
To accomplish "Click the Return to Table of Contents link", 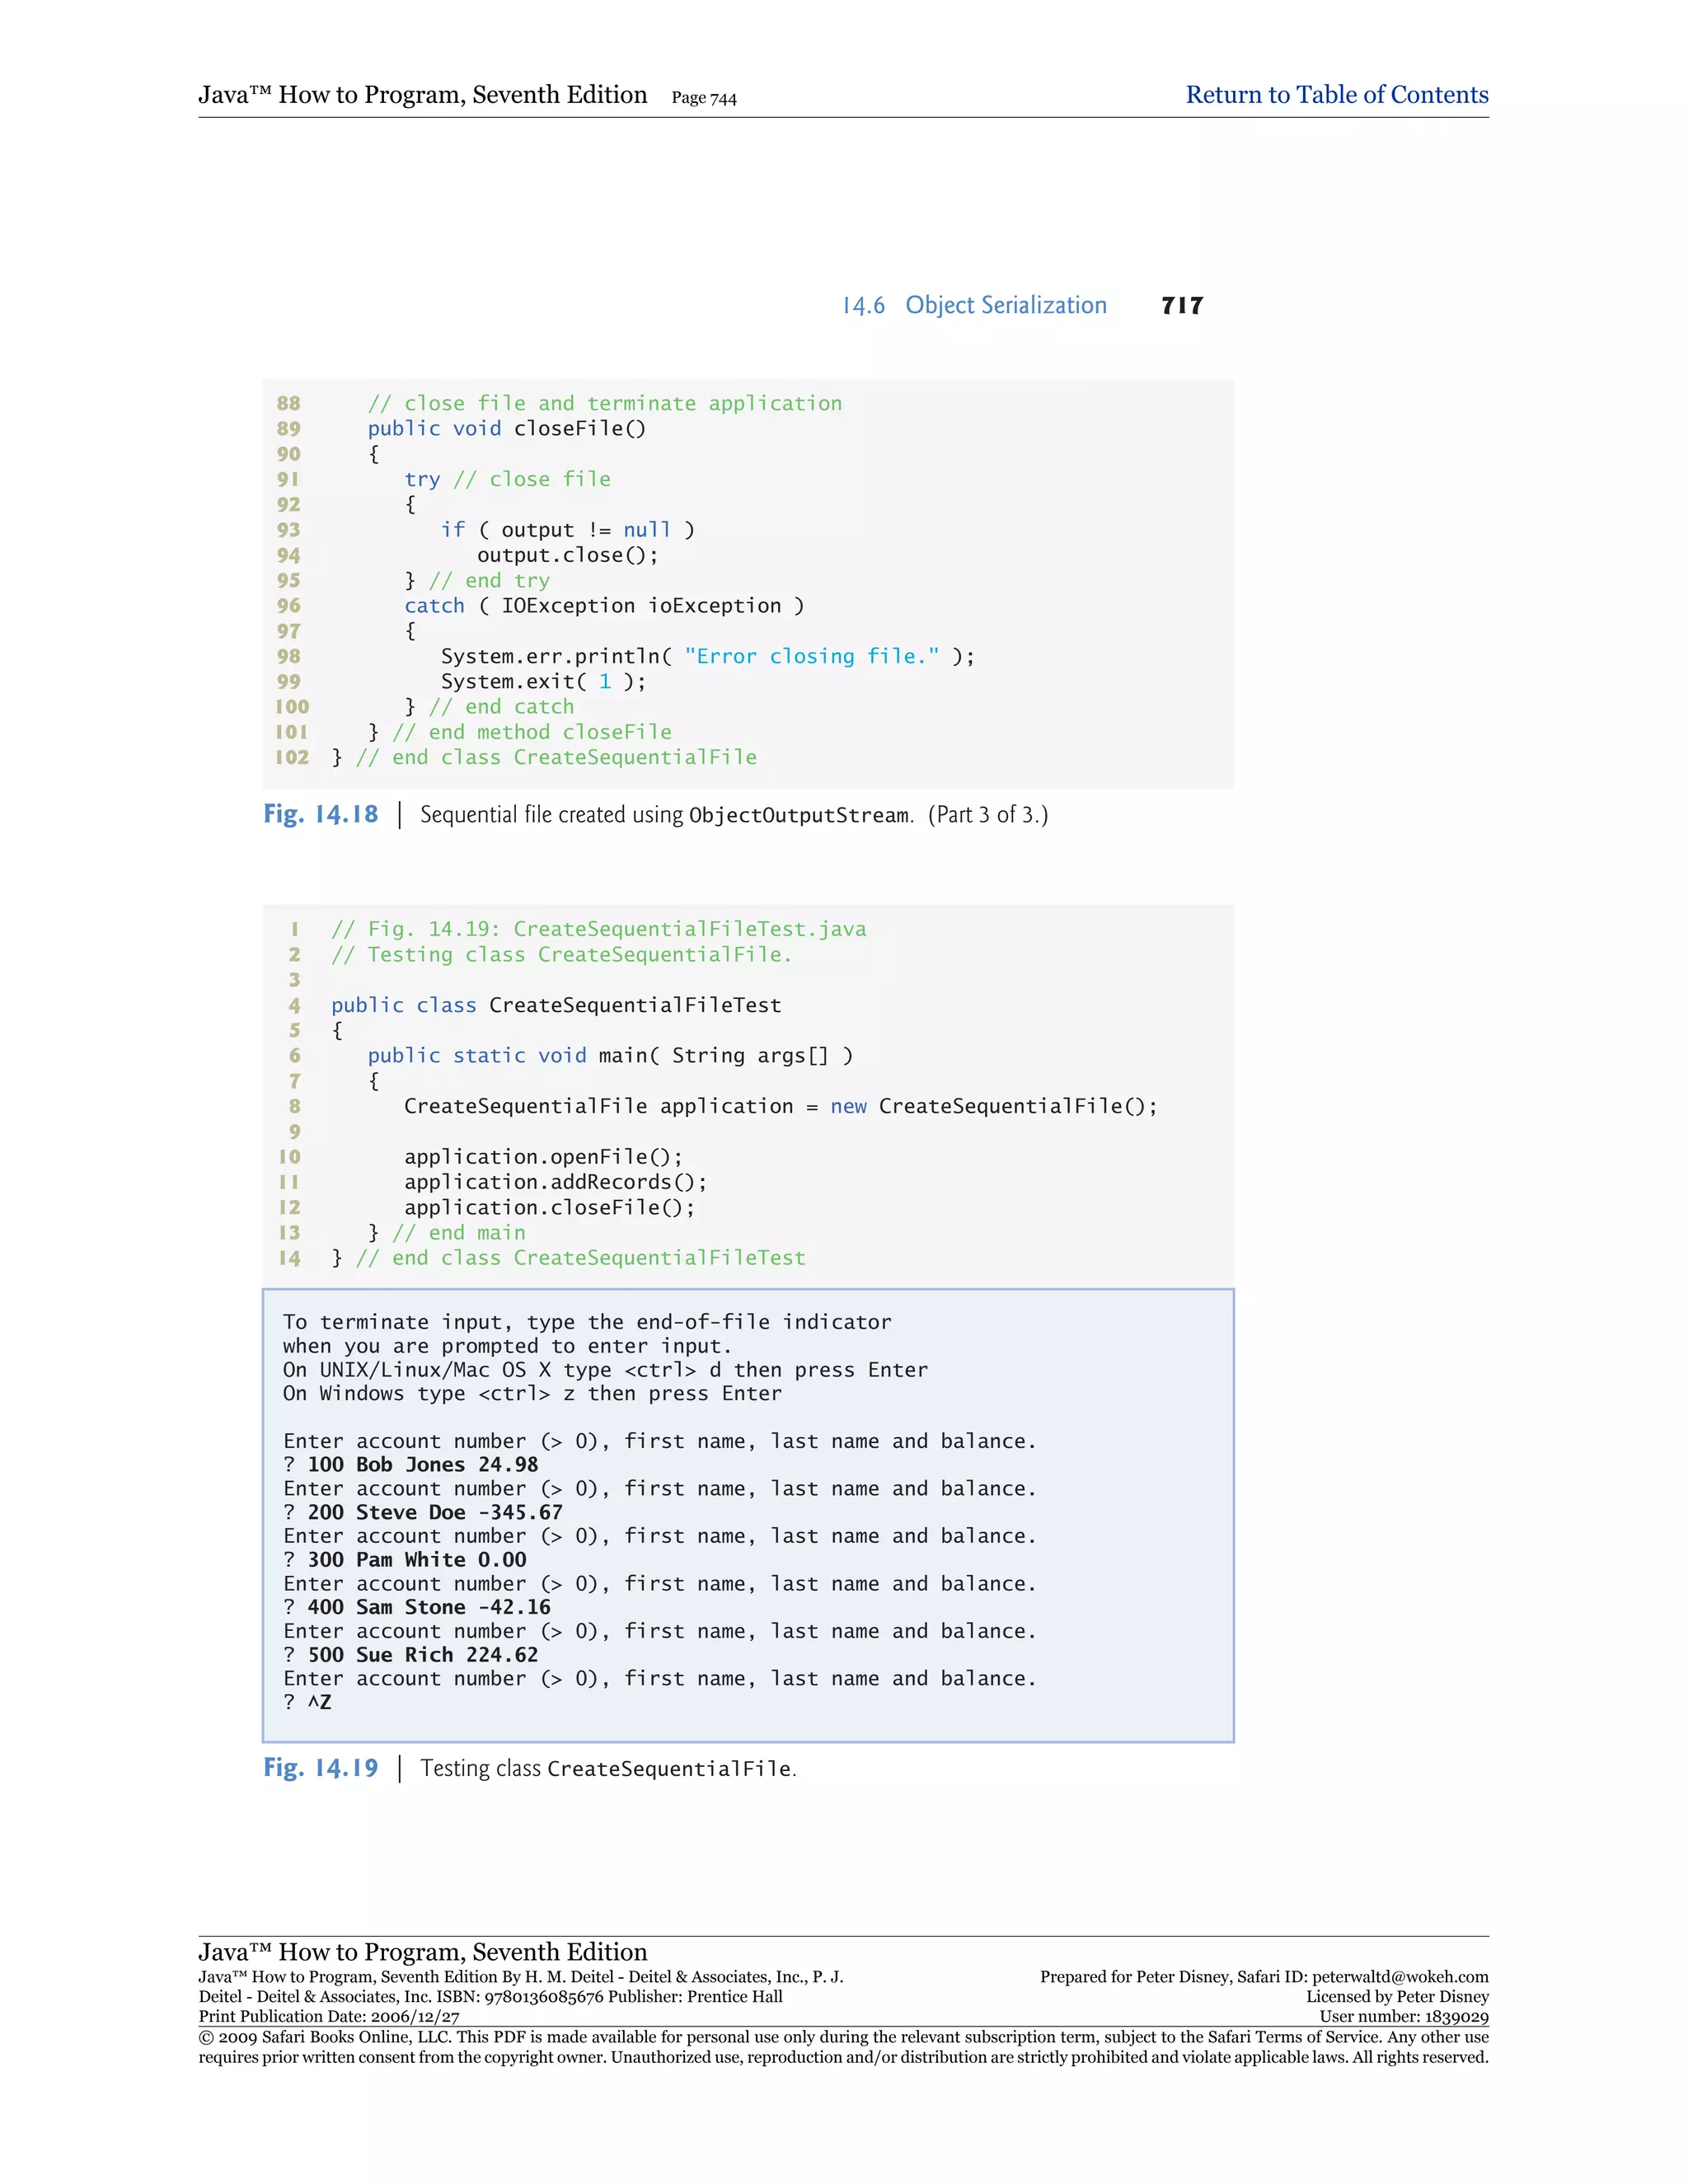I will [x=1336, y=95].
